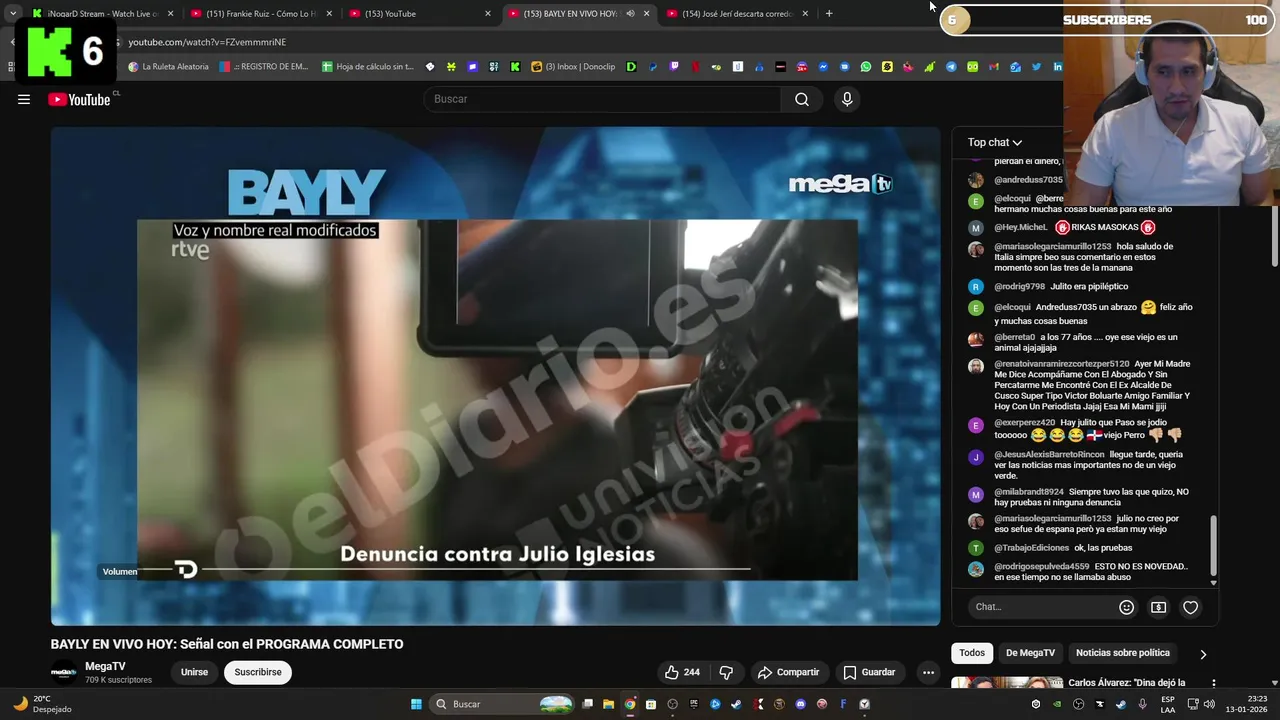The height and width of the screenshot is (720, 1280).
Task: Go to the YouTube home logo
Action: [x=79, y=99]
